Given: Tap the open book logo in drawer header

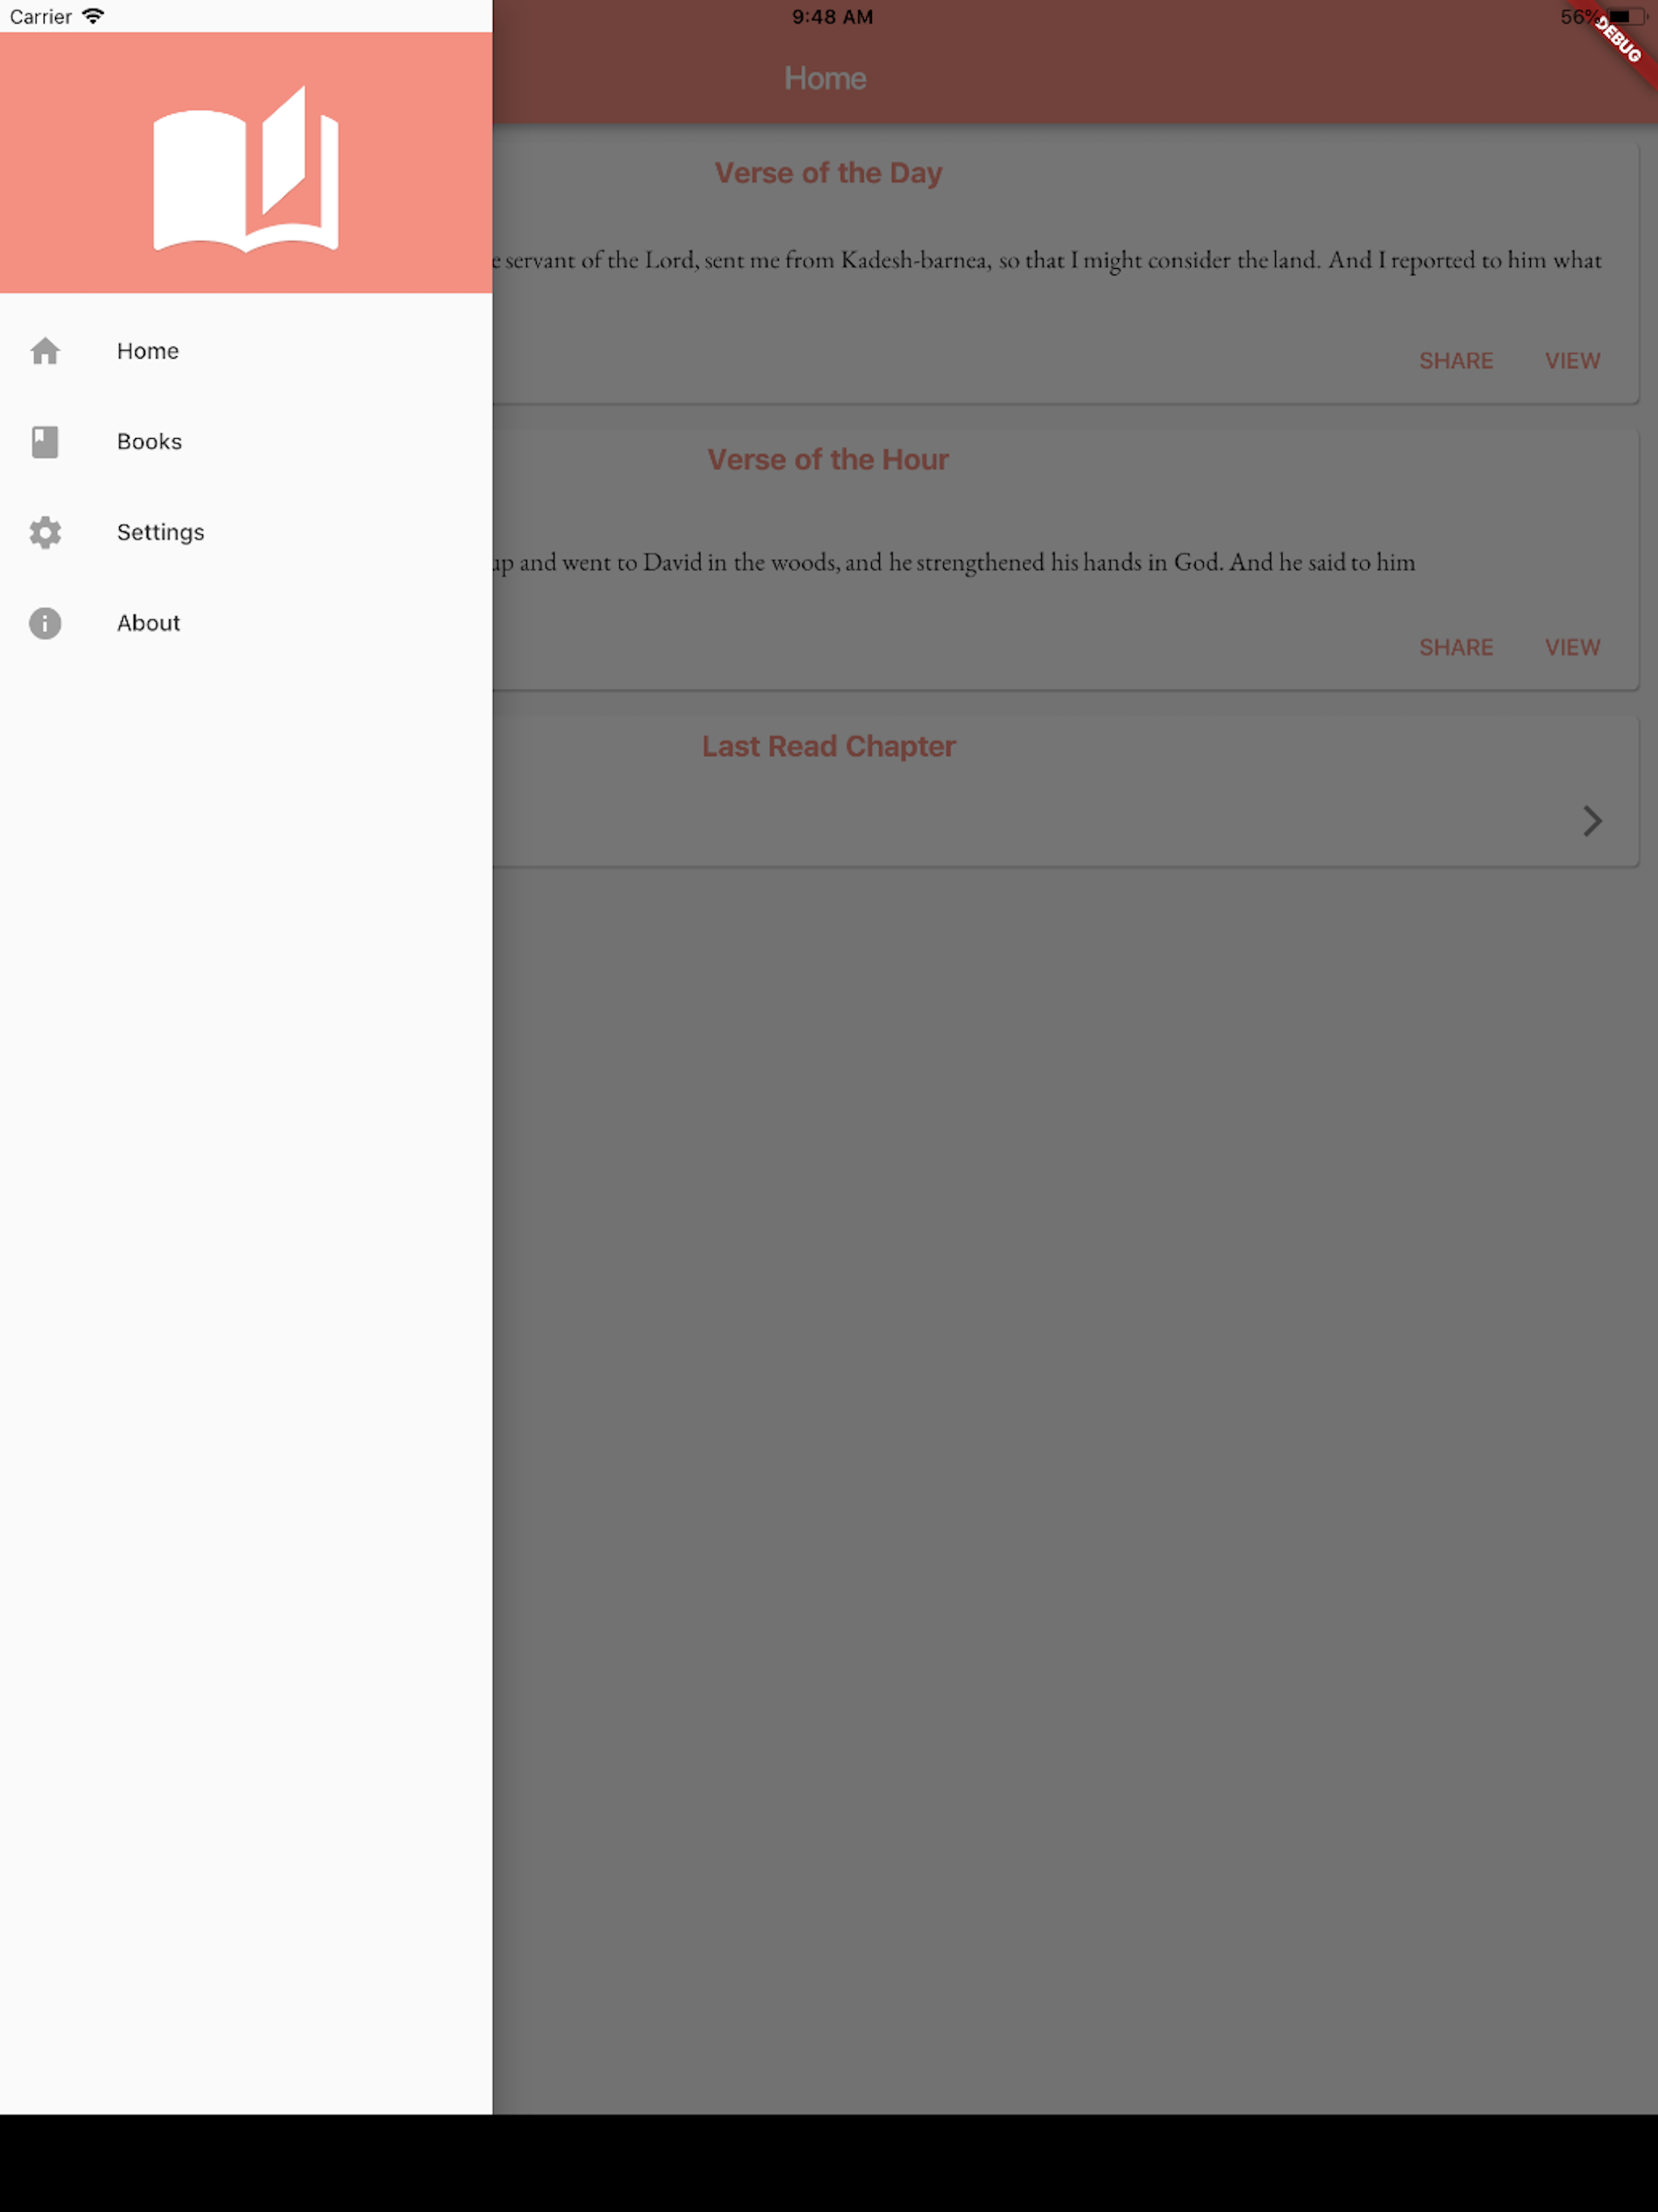Looking at the screenshot, I should [246, 168].
